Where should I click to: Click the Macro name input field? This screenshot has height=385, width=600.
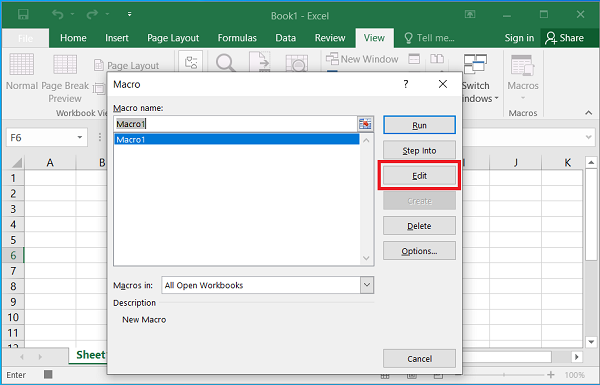pyautogui.click(x=236, y=124)
